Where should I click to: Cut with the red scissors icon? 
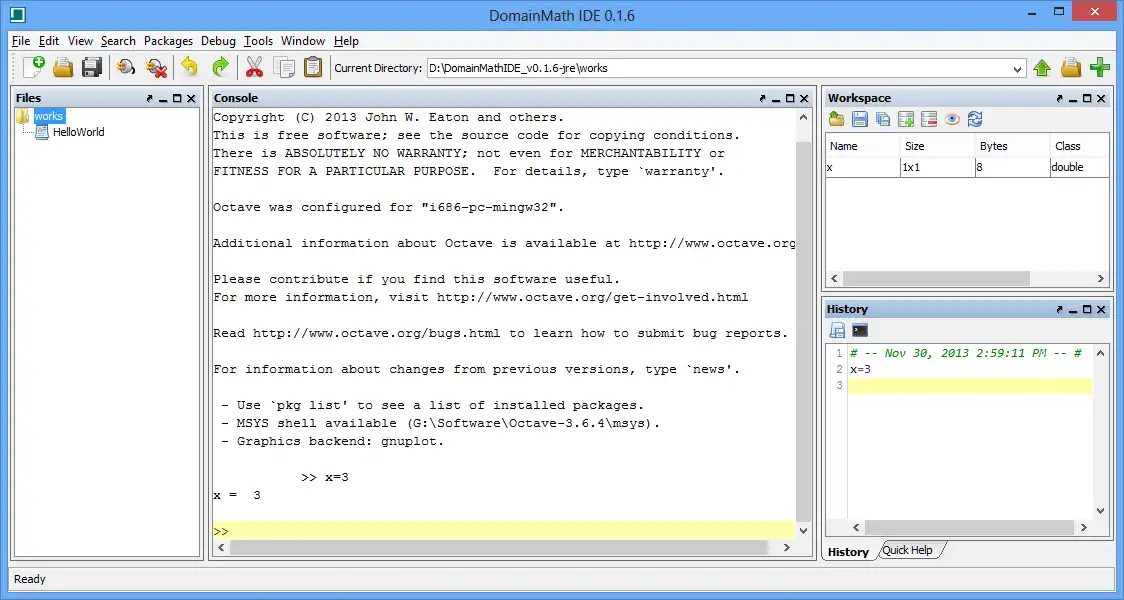pos(254,68)
